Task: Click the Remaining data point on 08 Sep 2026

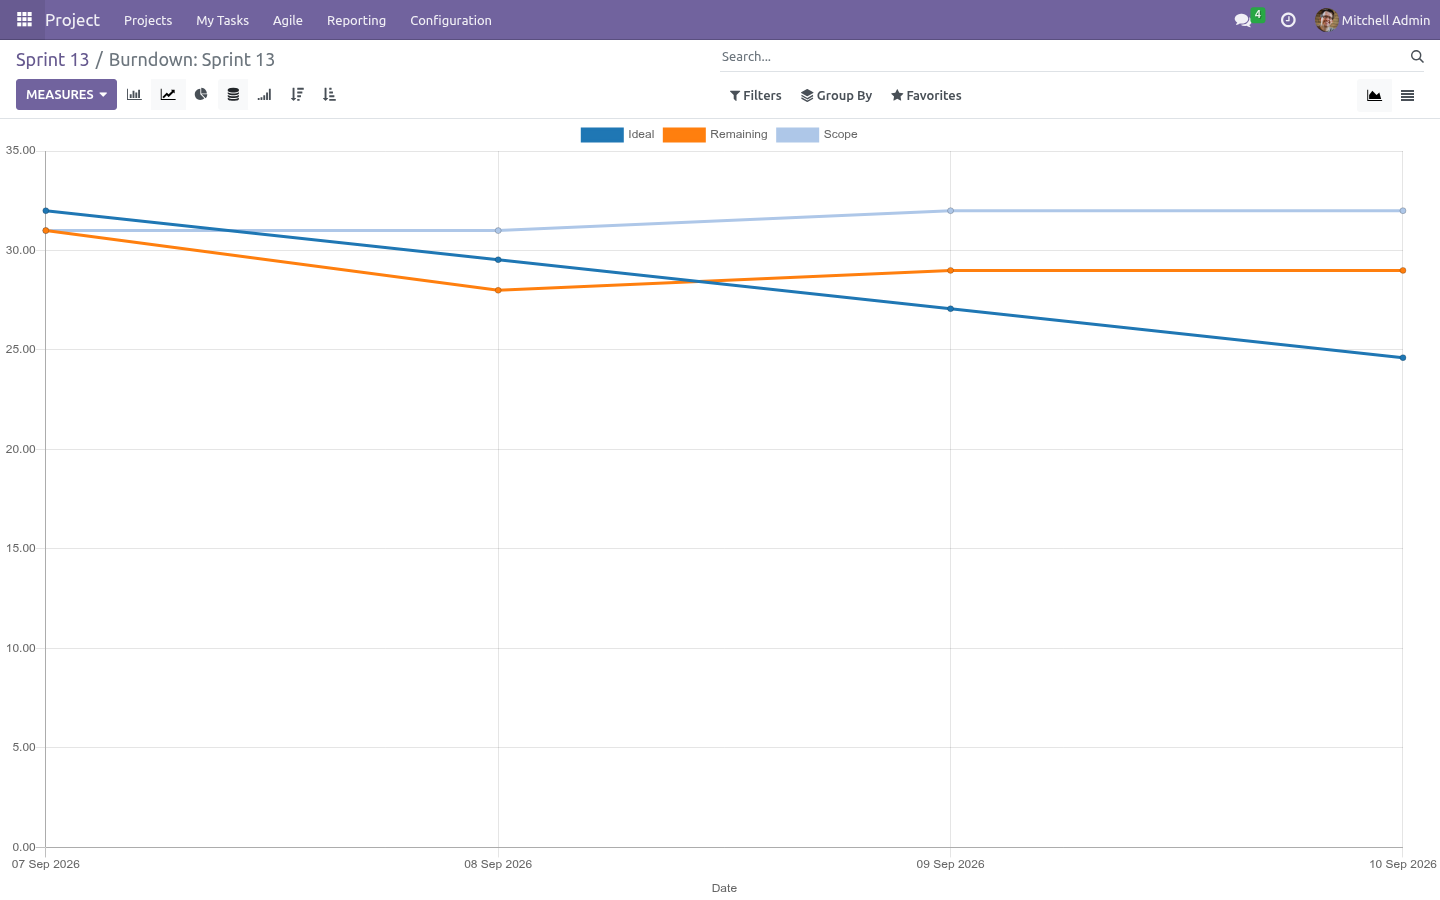Action: point(498,290)
